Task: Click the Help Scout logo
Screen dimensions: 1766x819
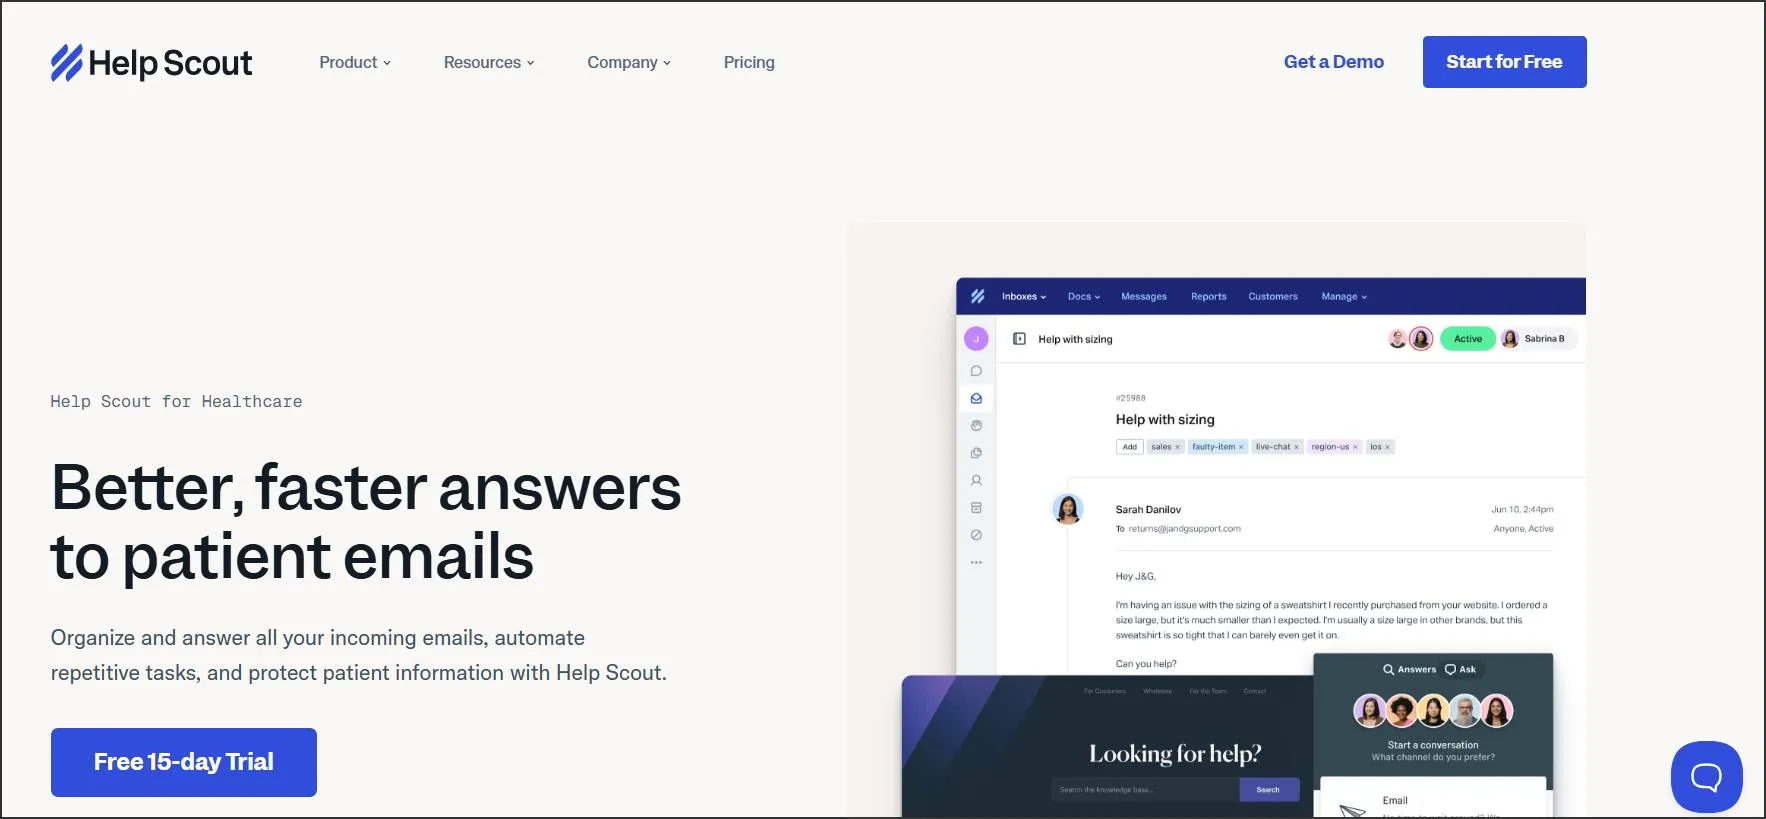Action: click(x=151, y=62)
